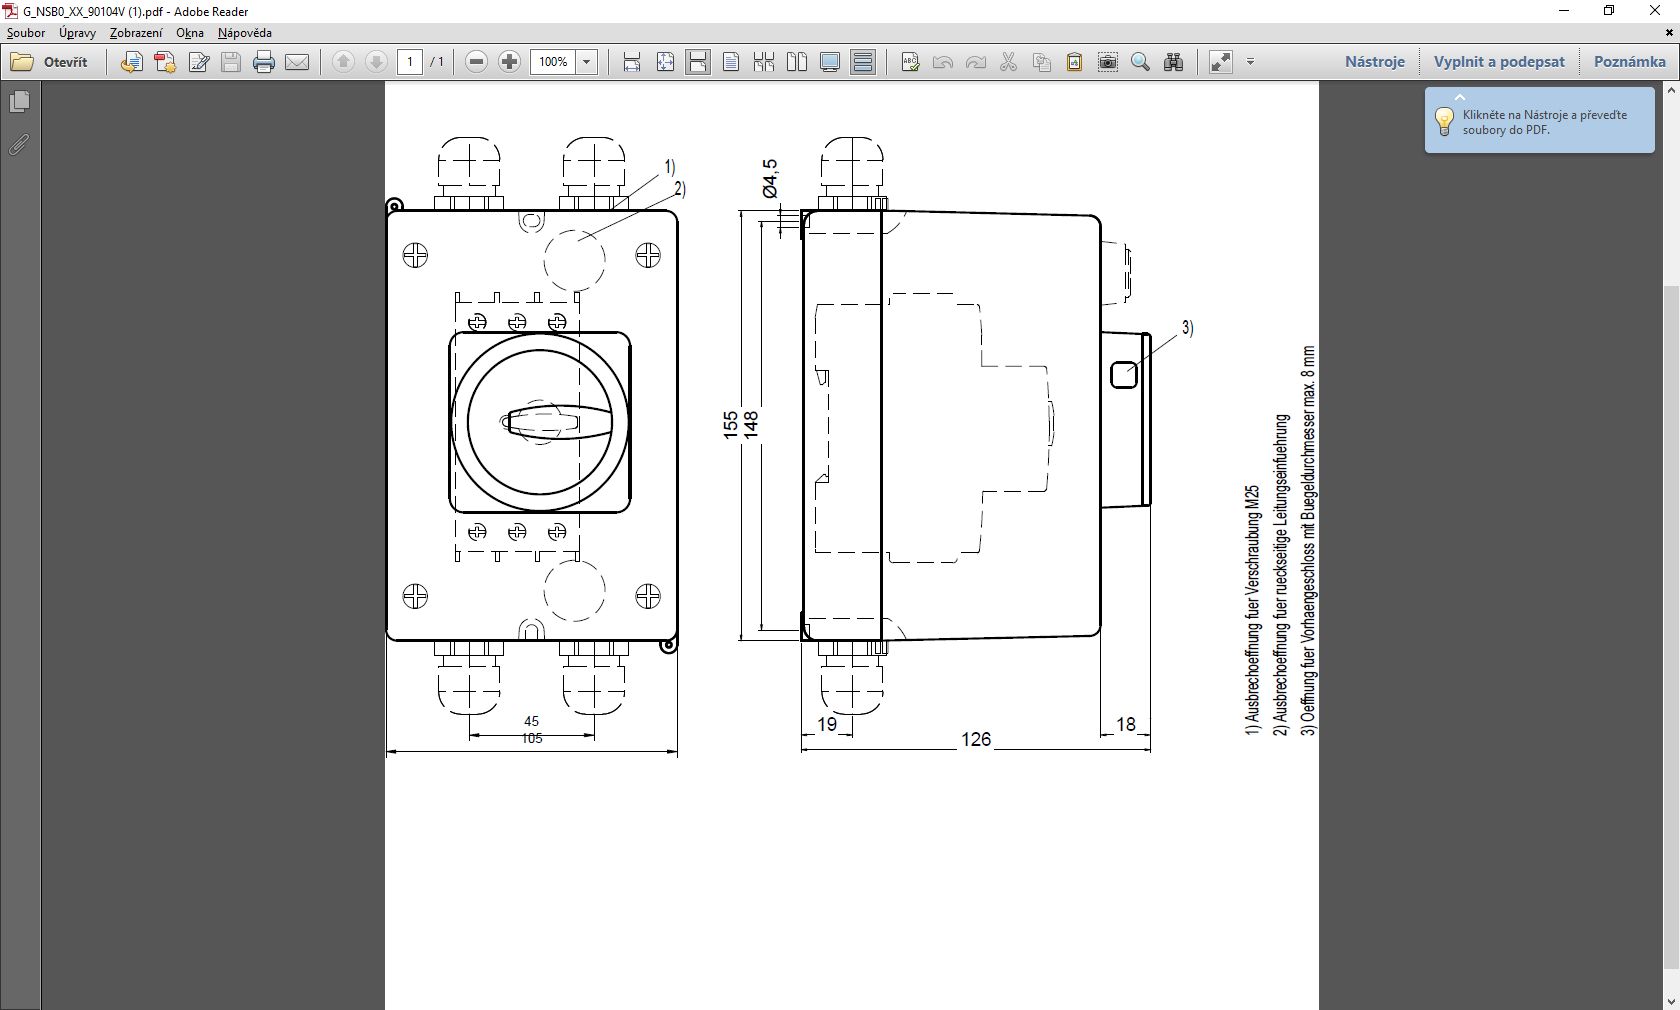Open search with the binoculars icon

coord(1174,62)
